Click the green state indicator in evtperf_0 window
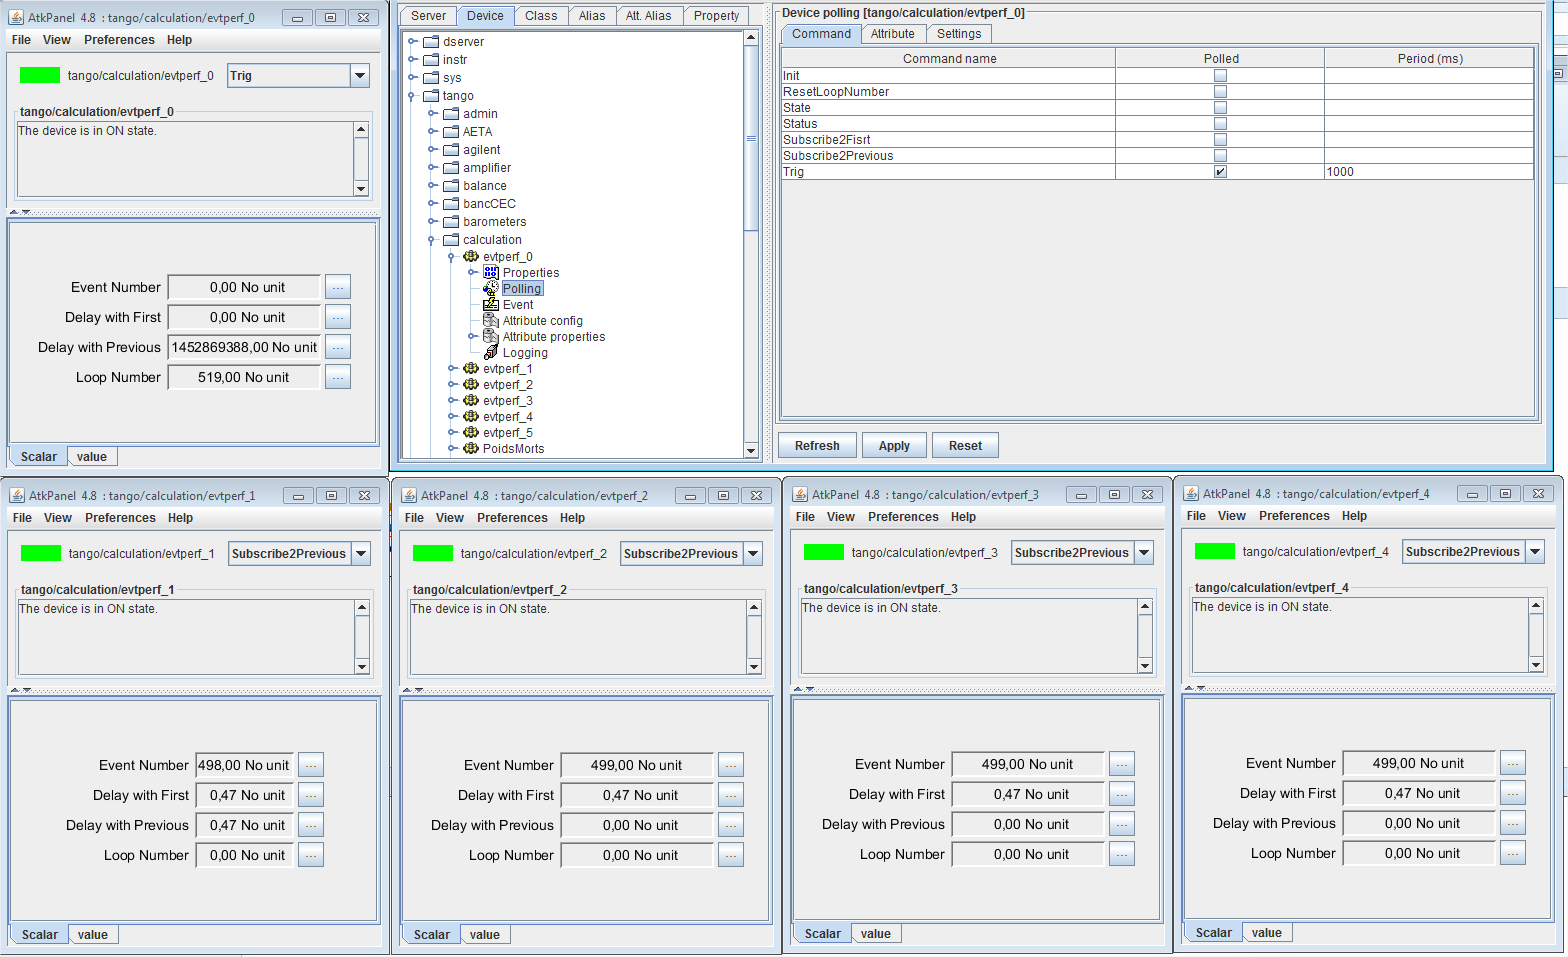The width and height of the screenshot is (1568, 957). 40,75
